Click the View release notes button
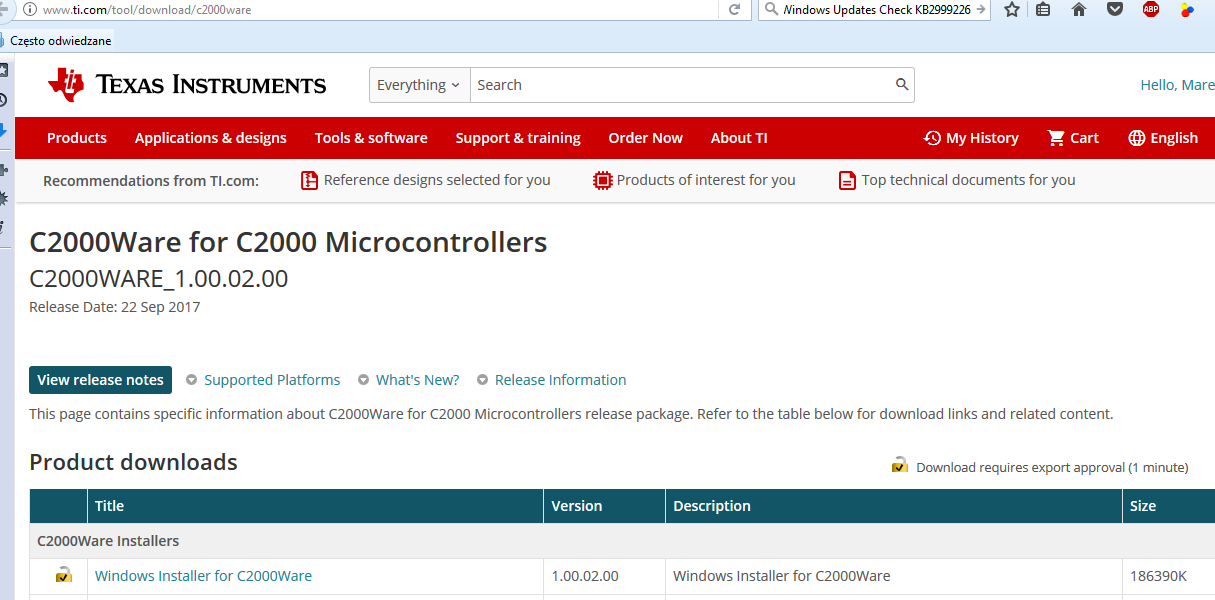 tap(100, 380)
